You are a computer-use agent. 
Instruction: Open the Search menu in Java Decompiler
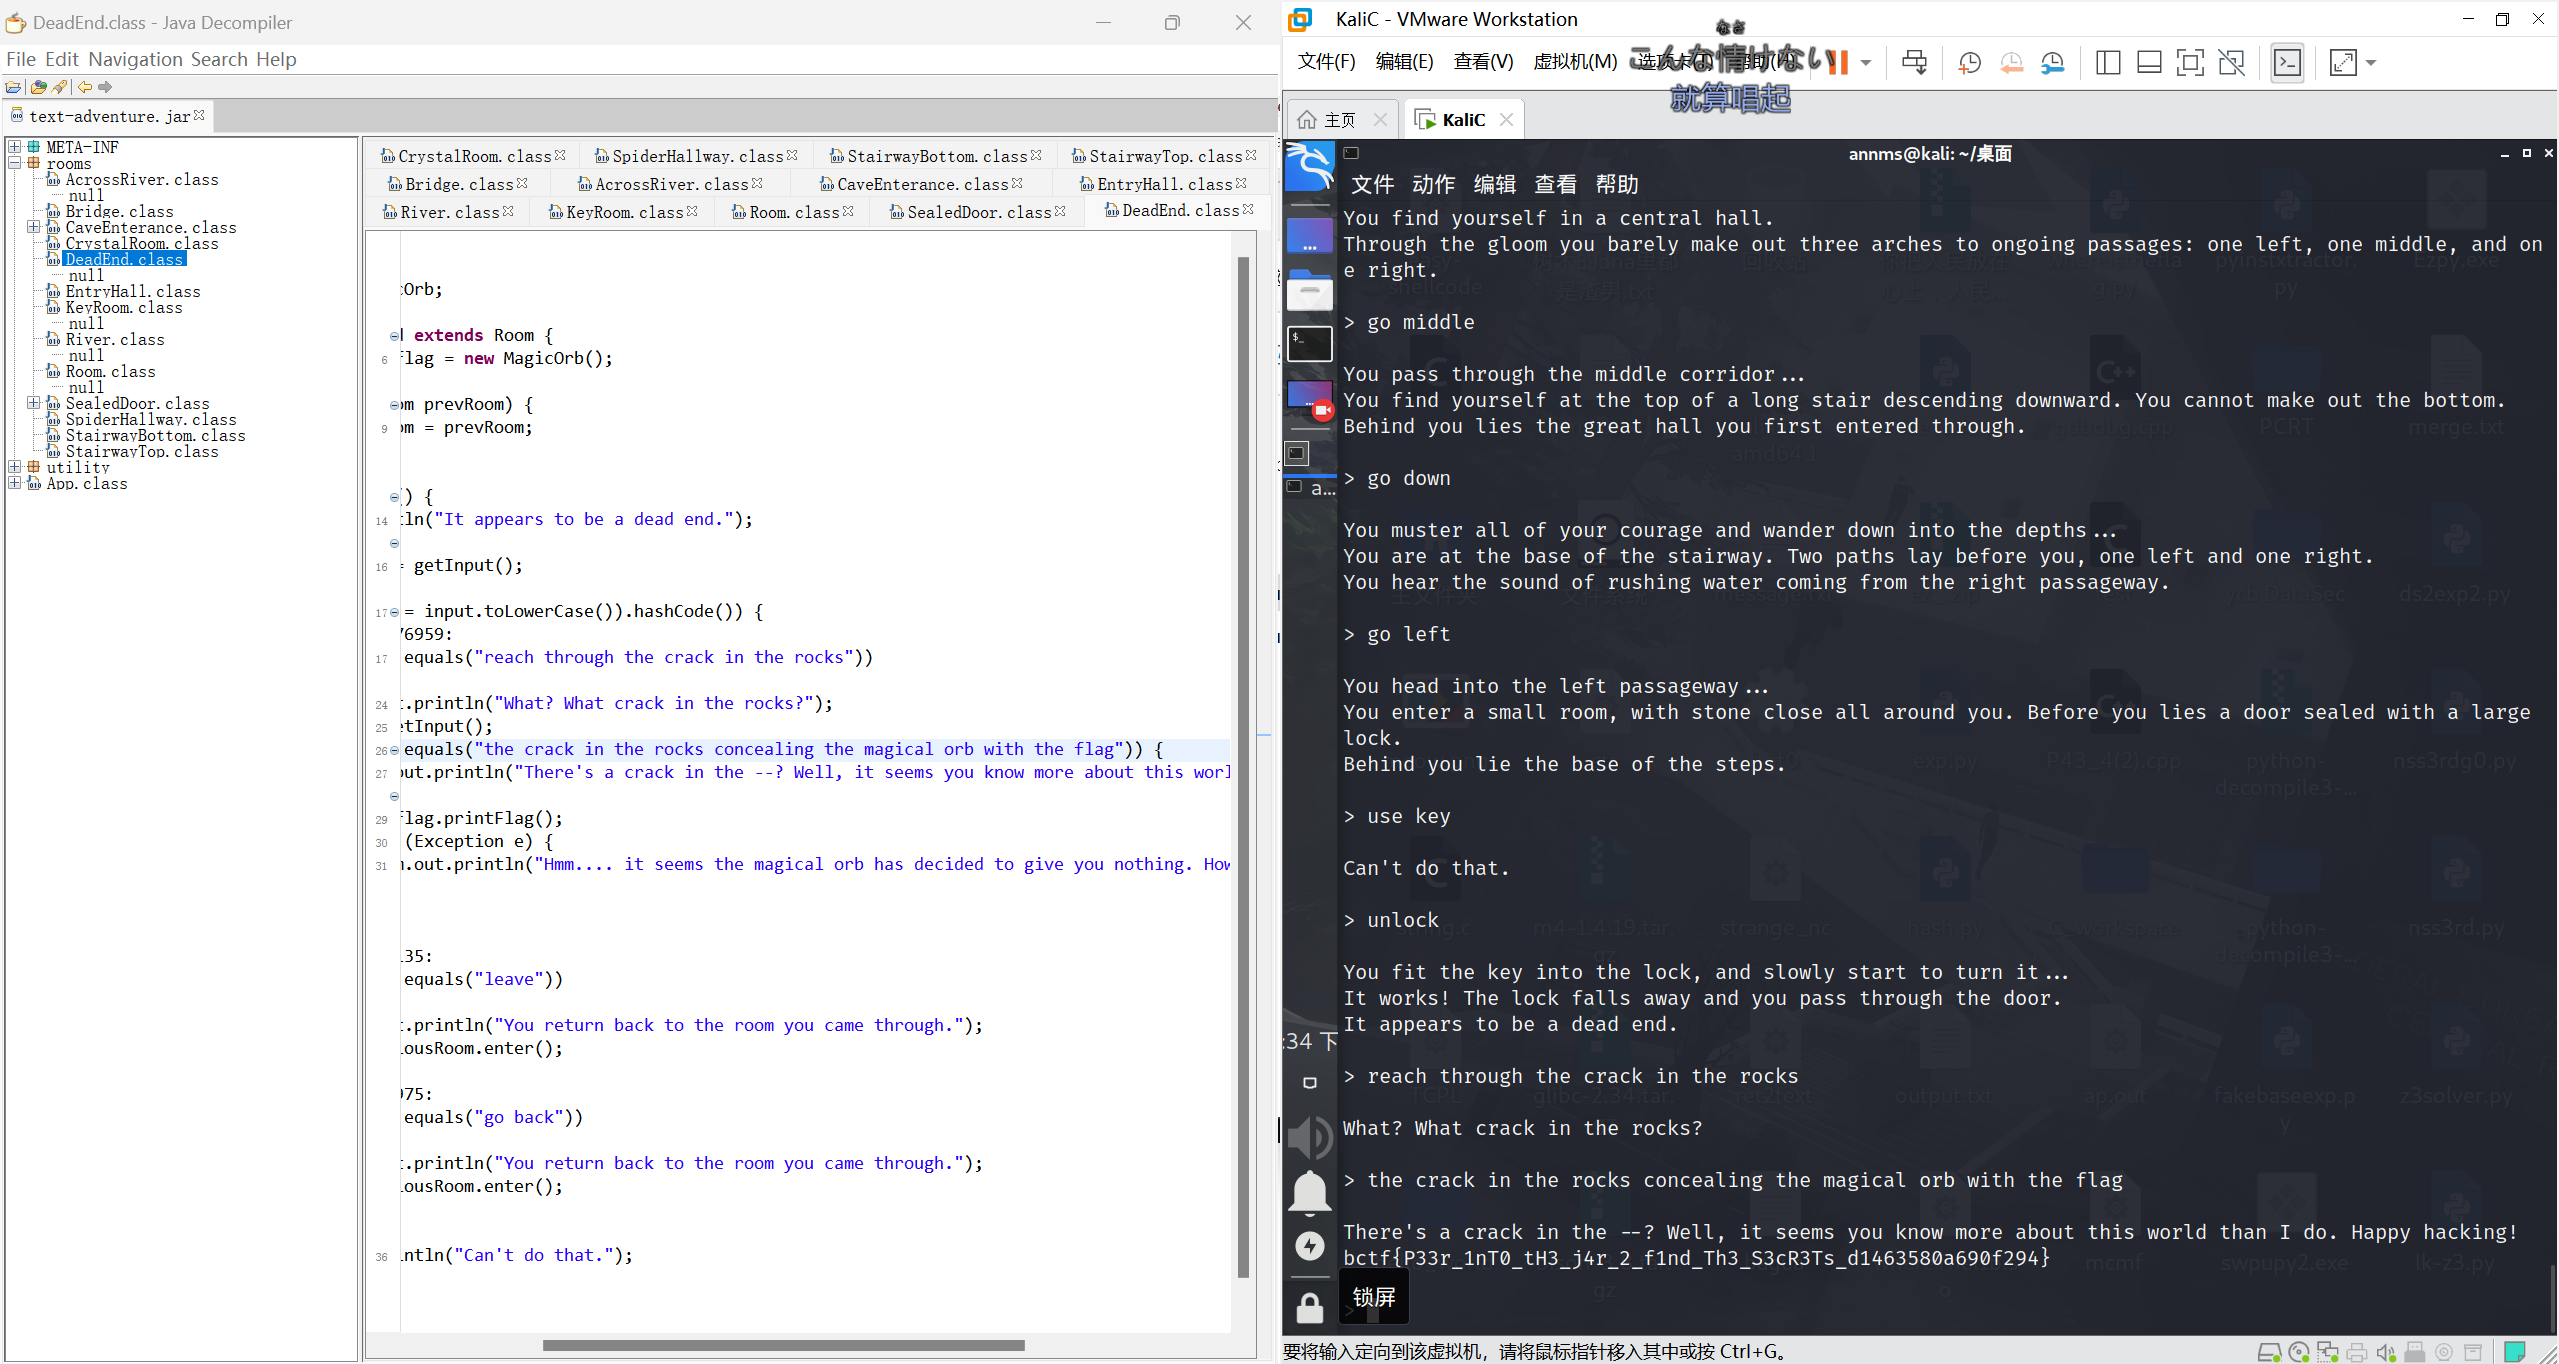click(x=219, y=59)
